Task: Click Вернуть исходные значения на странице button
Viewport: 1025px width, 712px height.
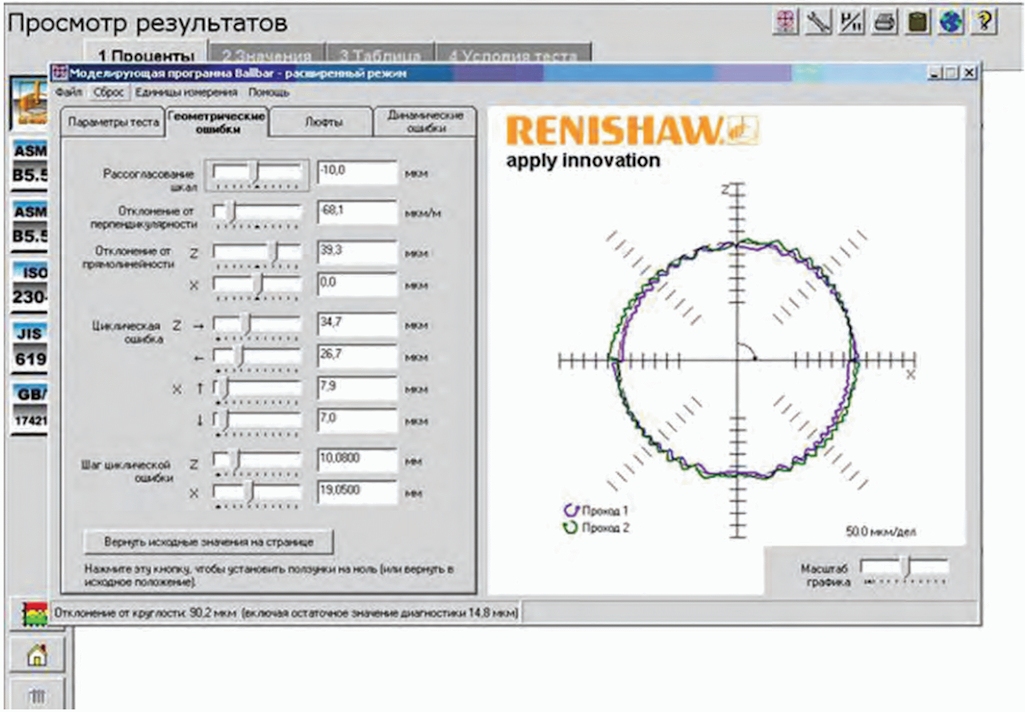Action: [x=209, y=542]
